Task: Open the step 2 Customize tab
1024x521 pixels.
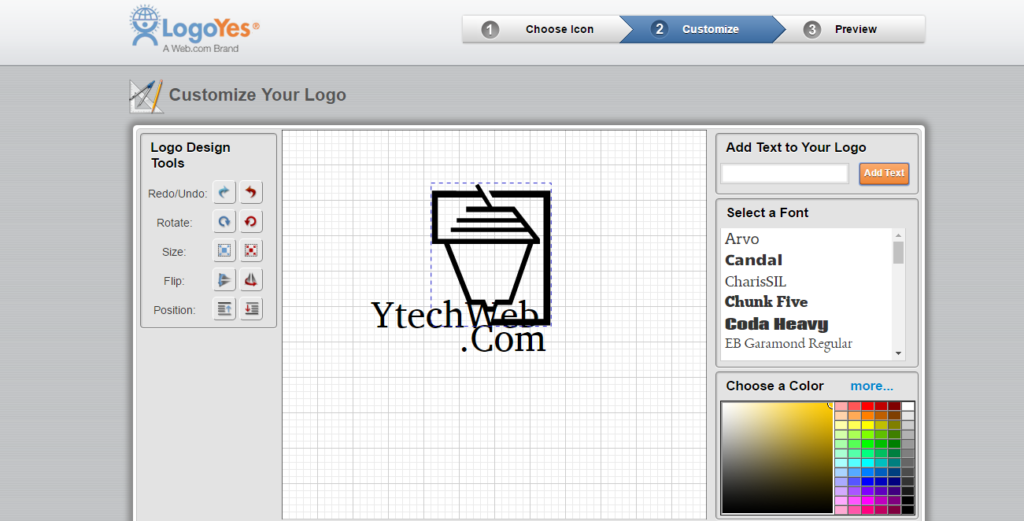Action: tap(702, 29)
